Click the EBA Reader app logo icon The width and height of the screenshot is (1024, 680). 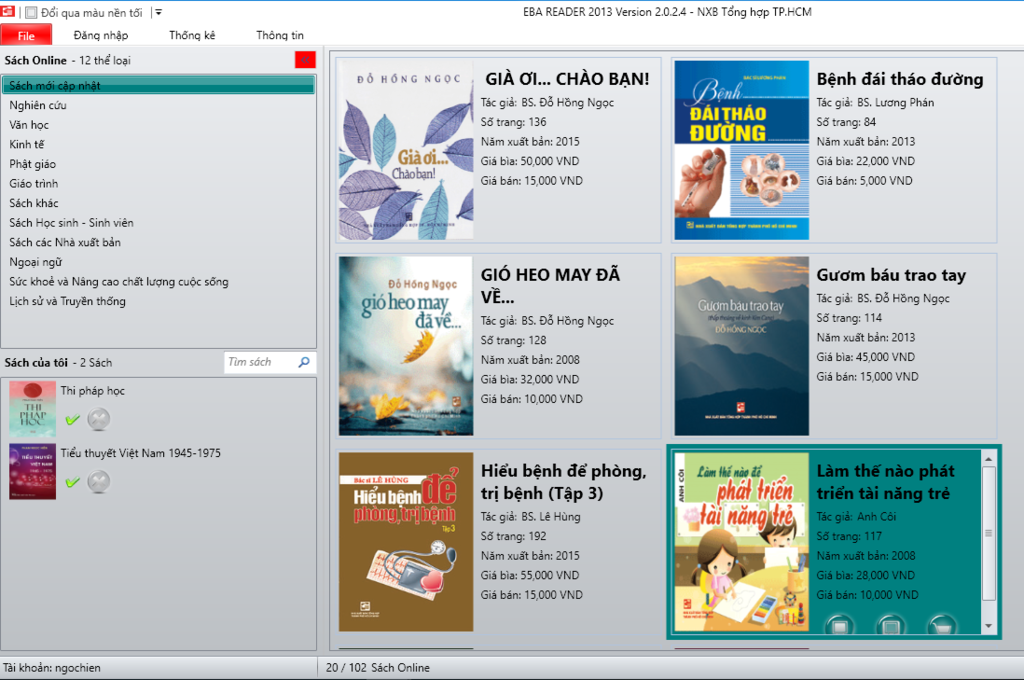click(x=8, y=11)
